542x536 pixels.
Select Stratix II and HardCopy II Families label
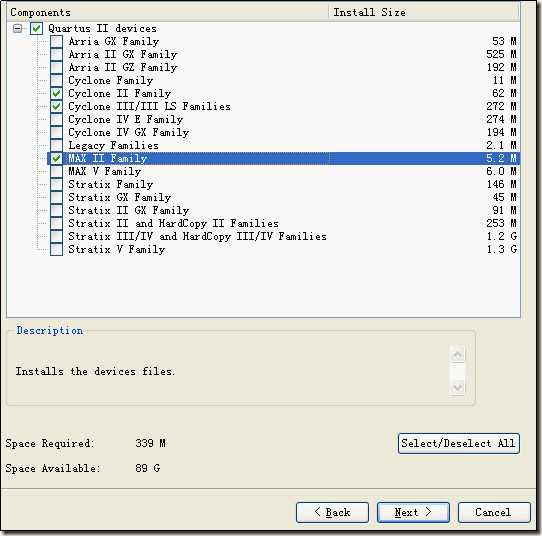coord(173,224)
